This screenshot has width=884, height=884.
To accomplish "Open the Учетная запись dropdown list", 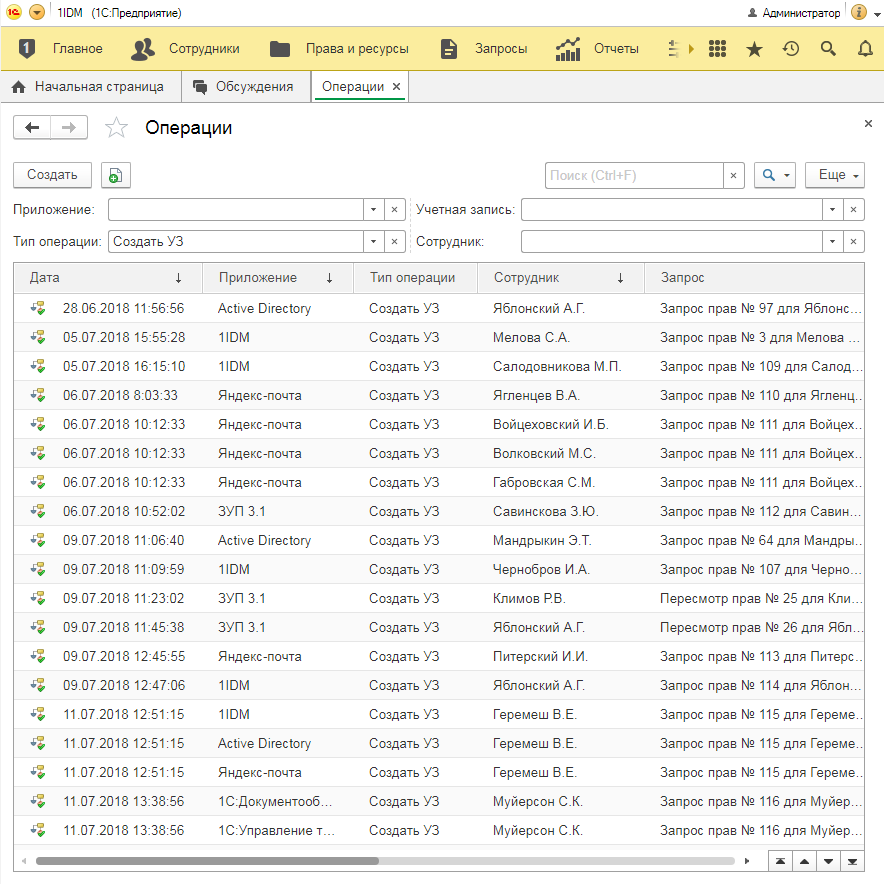I will pos(832,210).
